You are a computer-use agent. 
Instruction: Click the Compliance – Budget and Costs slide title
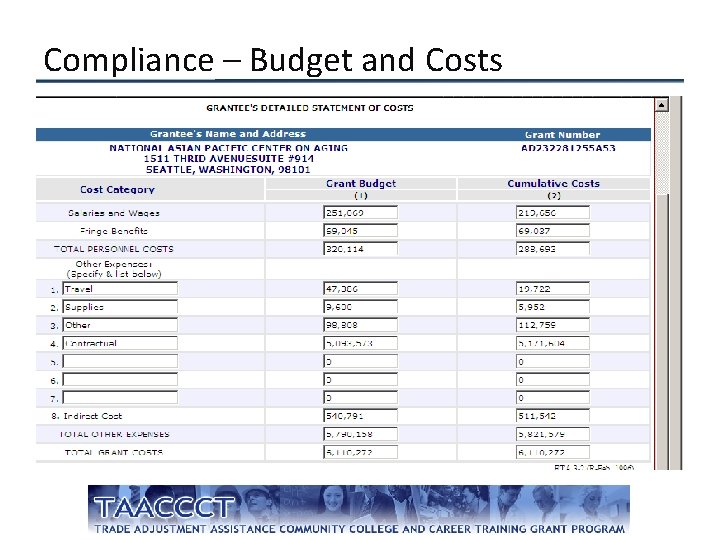pos(273,60)
